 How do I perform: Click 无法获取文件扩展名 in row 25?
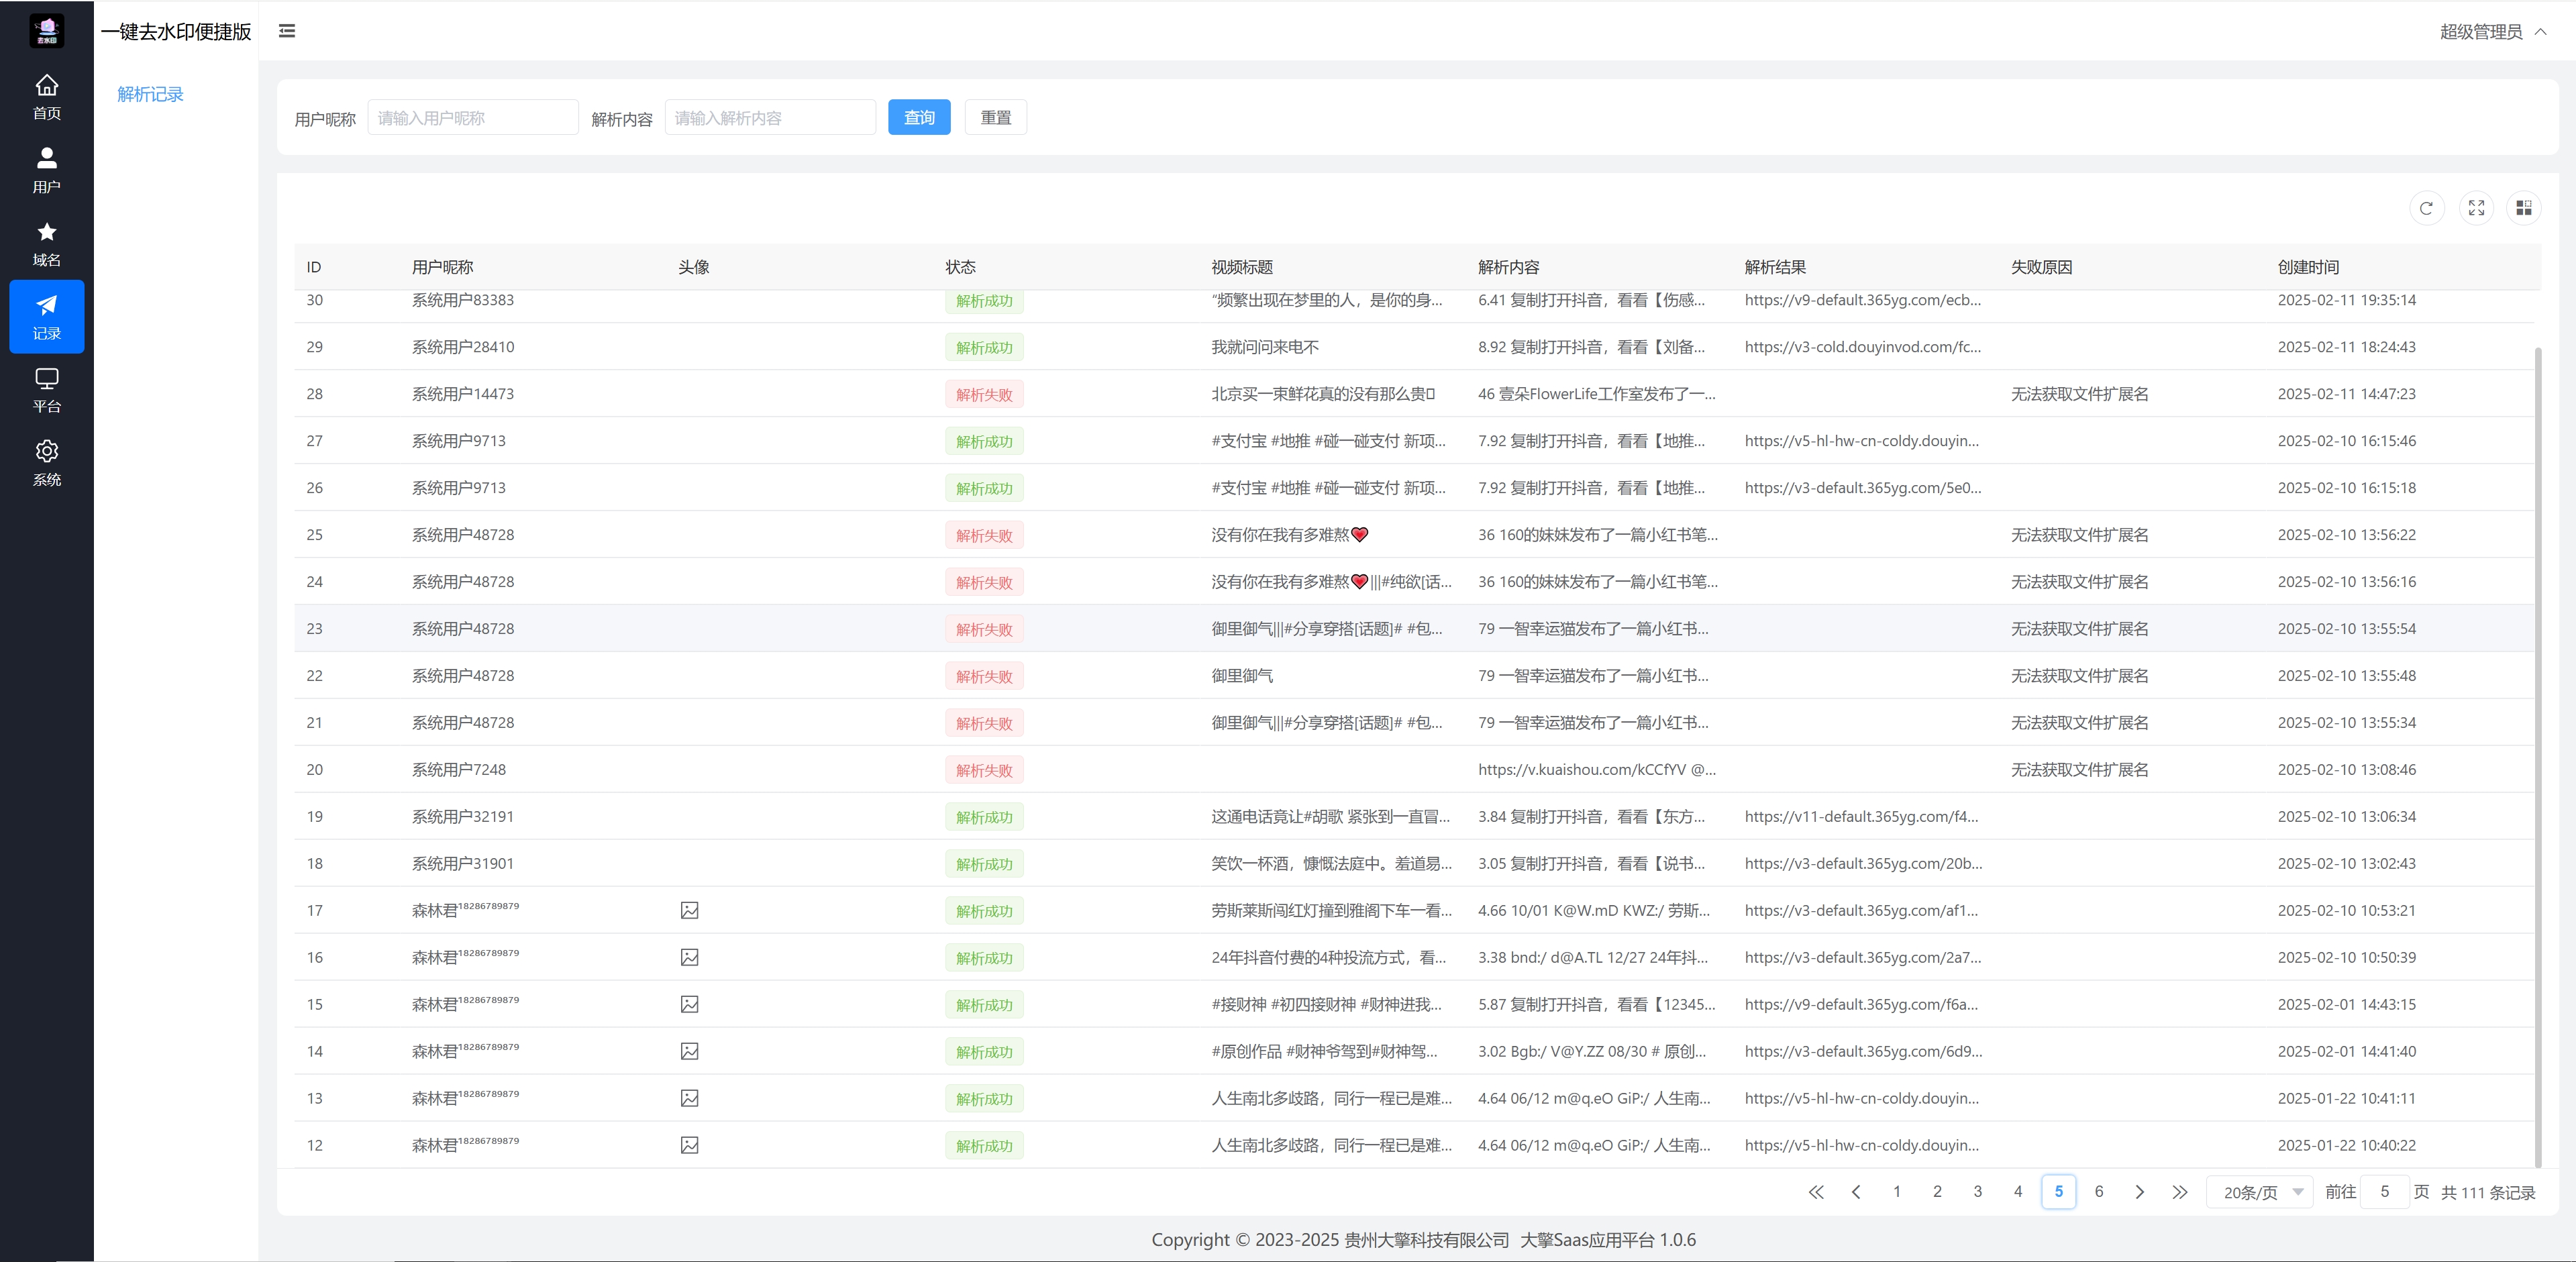click(2079, 534)
